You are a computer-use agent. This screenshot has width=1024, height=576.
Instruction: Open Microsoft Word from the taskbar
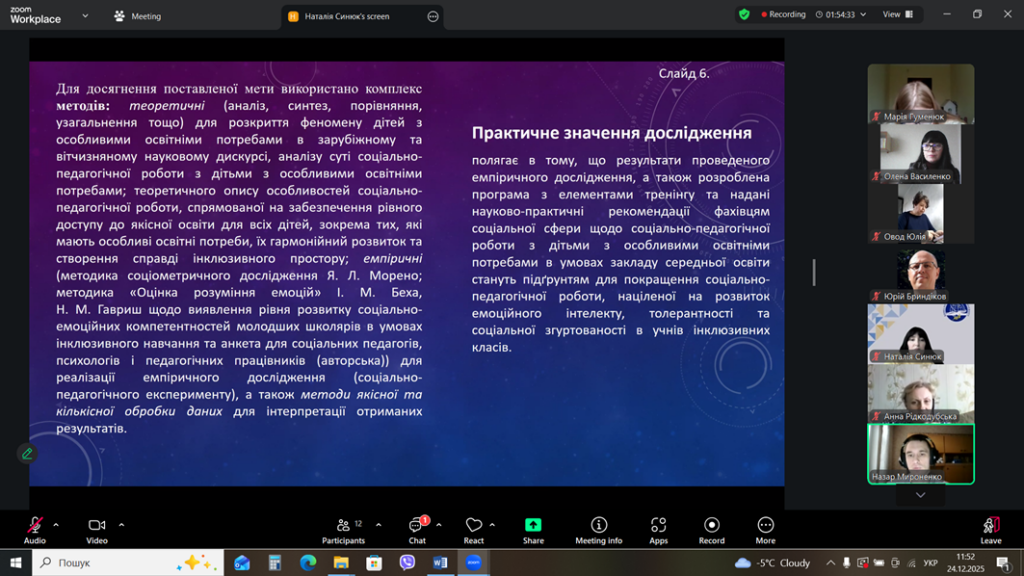pos(440,562)
